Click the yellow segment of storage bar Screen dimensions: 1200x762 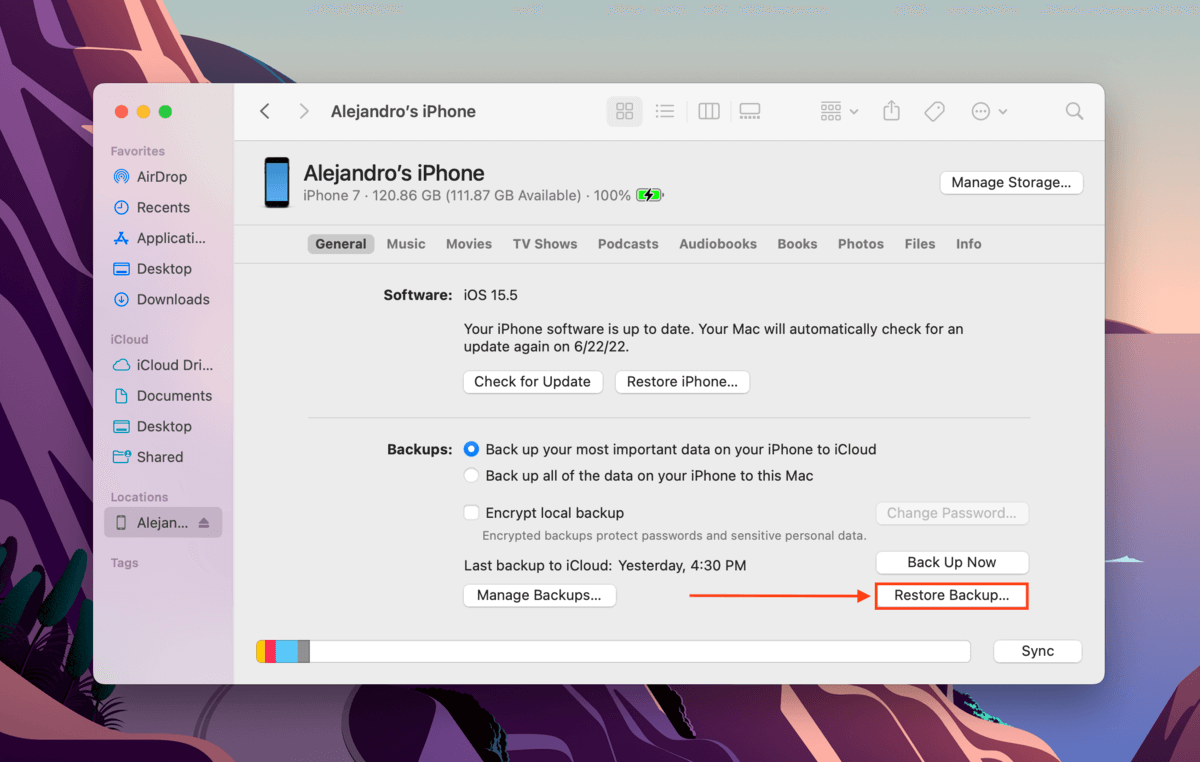click(x=261, y=651)
